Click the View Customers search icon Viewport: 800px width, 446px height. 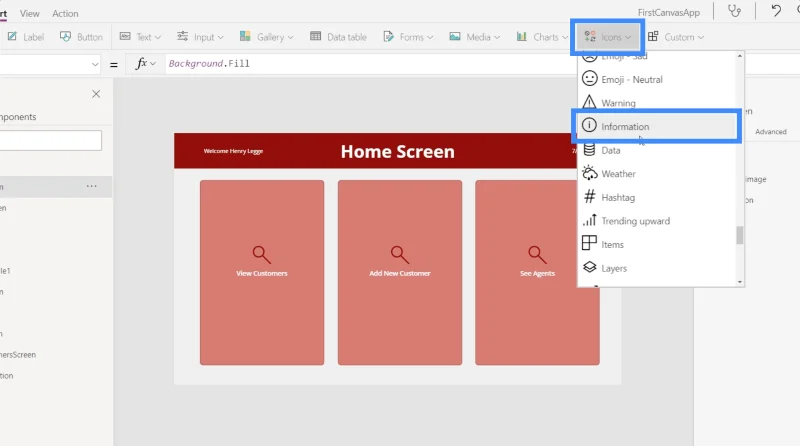click(261, 254)
